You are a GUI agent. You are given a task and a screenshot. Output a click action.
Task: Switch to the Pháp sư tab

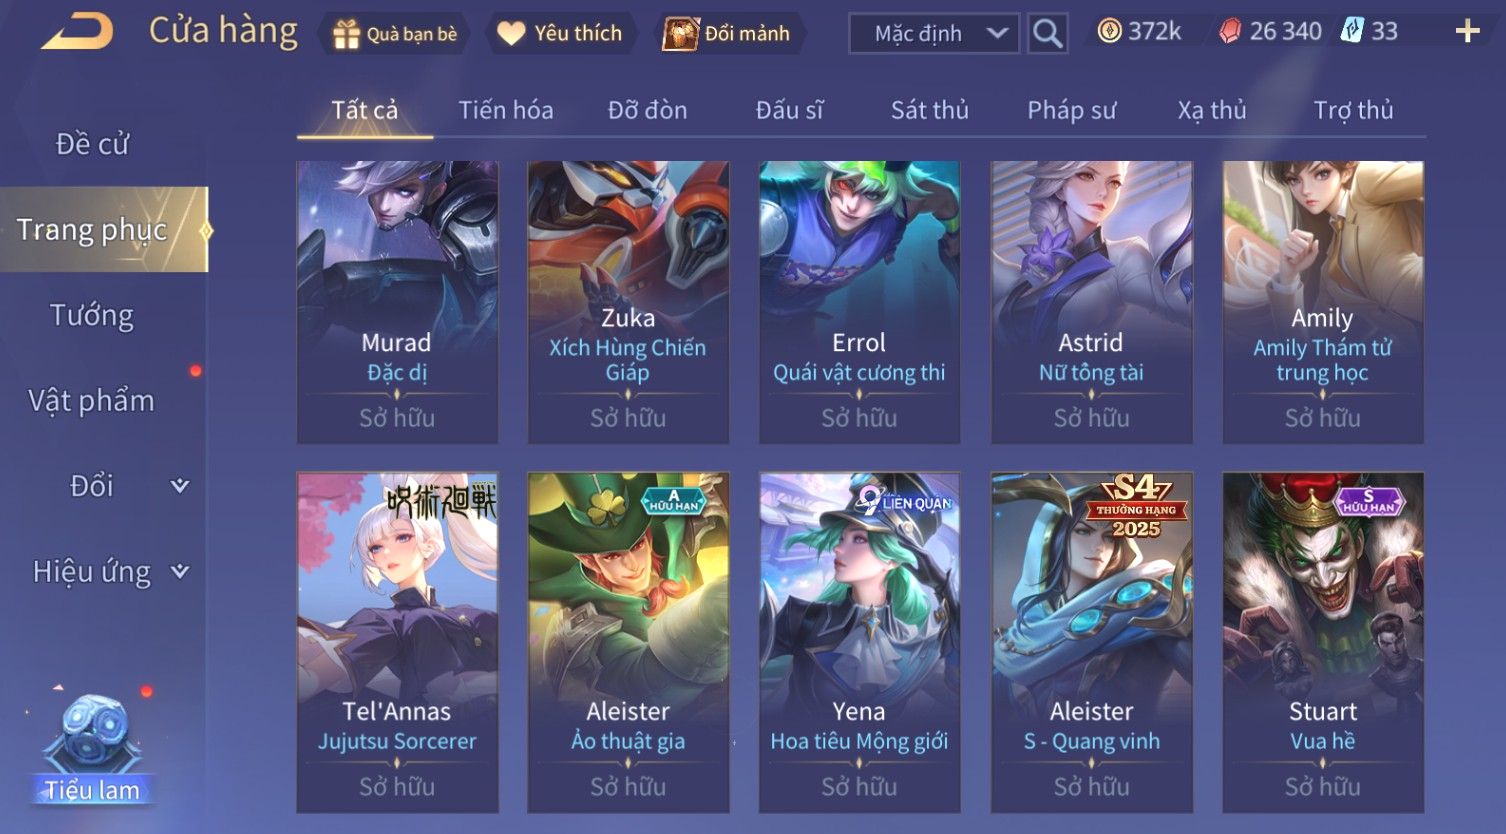[x=1071, y=110]
